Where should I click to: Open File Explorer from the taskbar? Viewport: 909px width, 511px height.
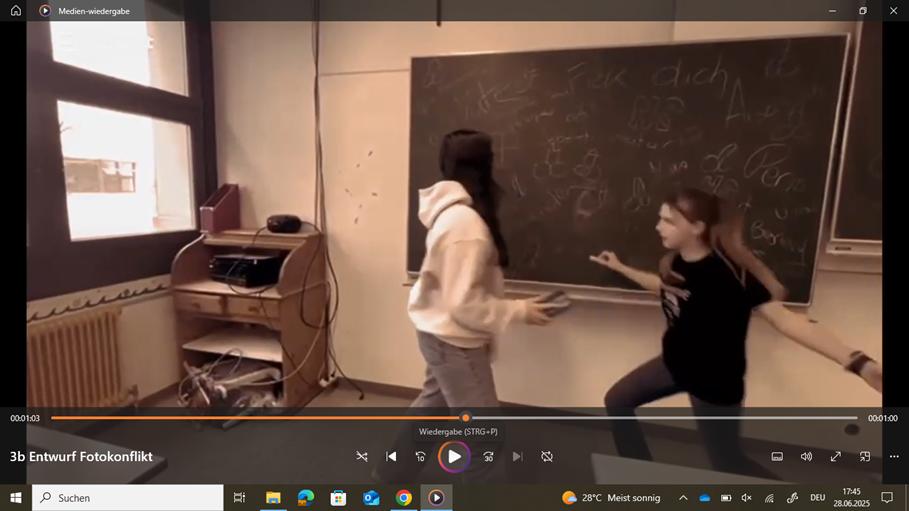click(273, 497)
